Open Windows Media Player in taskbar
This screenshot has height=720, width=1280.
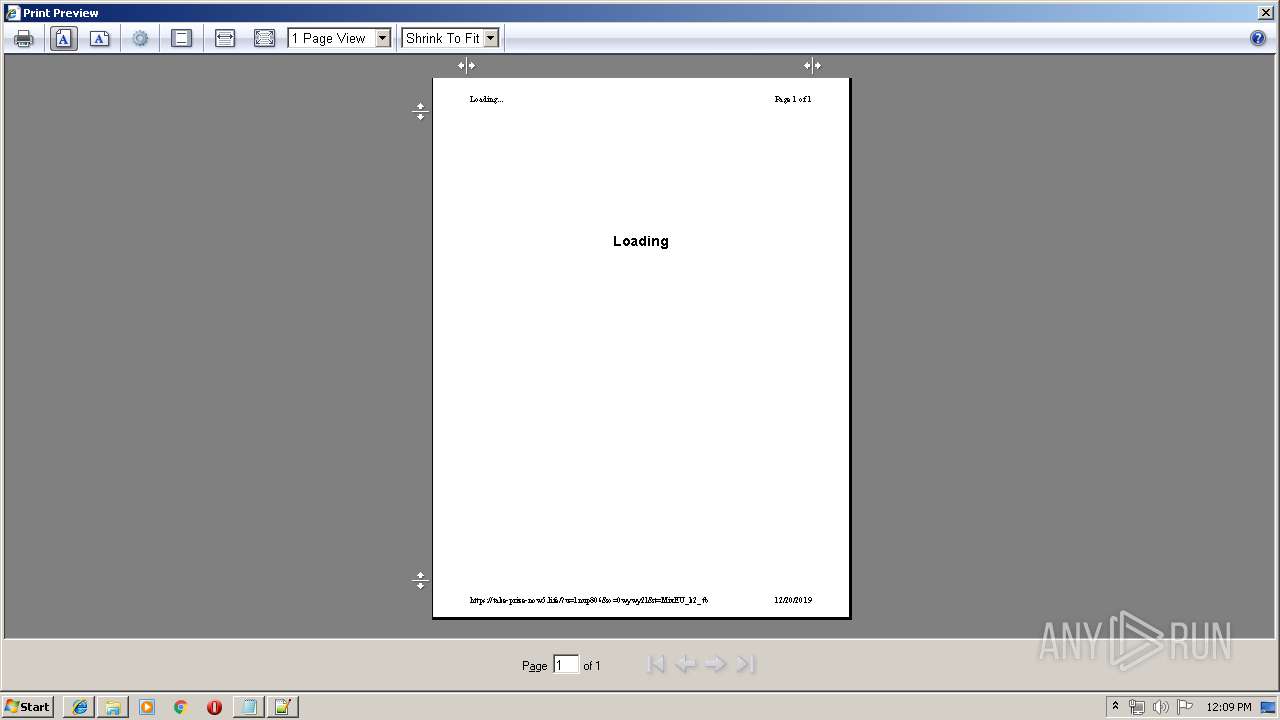point(147,707)
